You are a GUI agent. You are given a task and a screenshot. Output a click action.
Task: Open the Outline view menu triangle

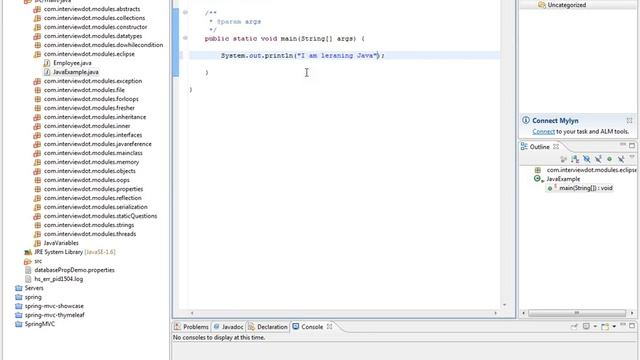(x=632, y=157)
